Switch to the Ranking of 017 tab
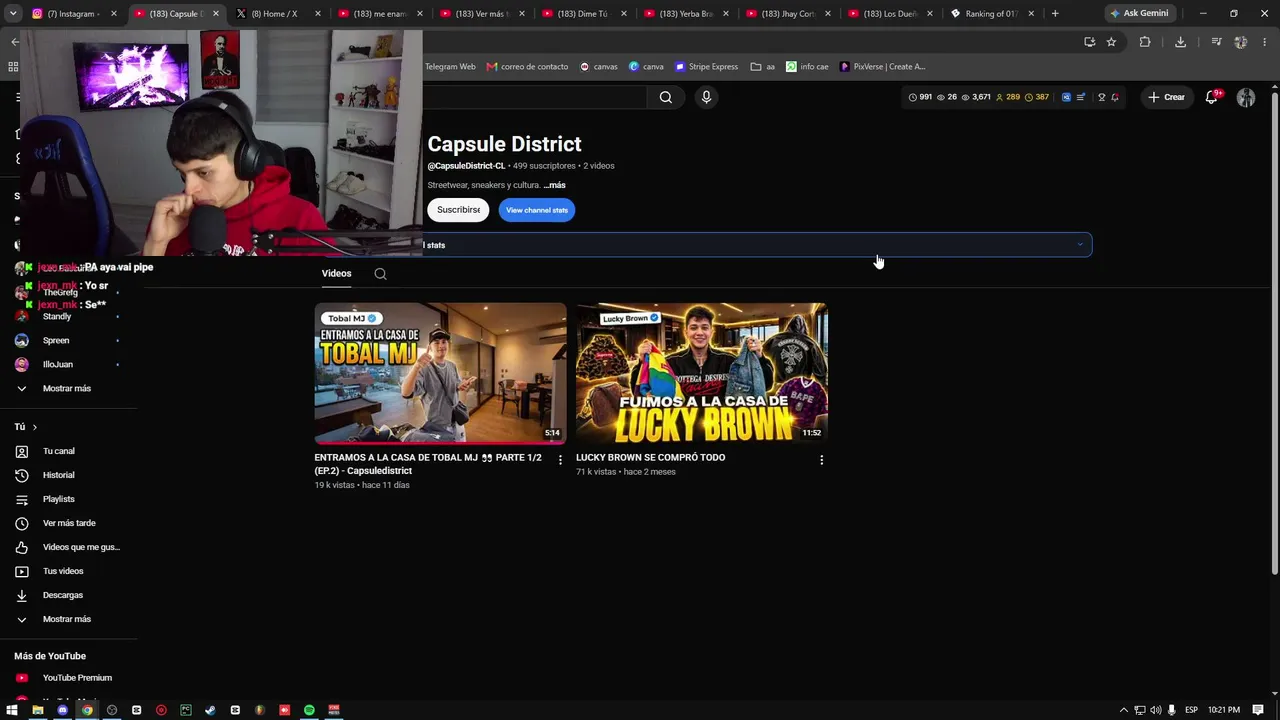1280x720 pixels. [x=991, y=14]
